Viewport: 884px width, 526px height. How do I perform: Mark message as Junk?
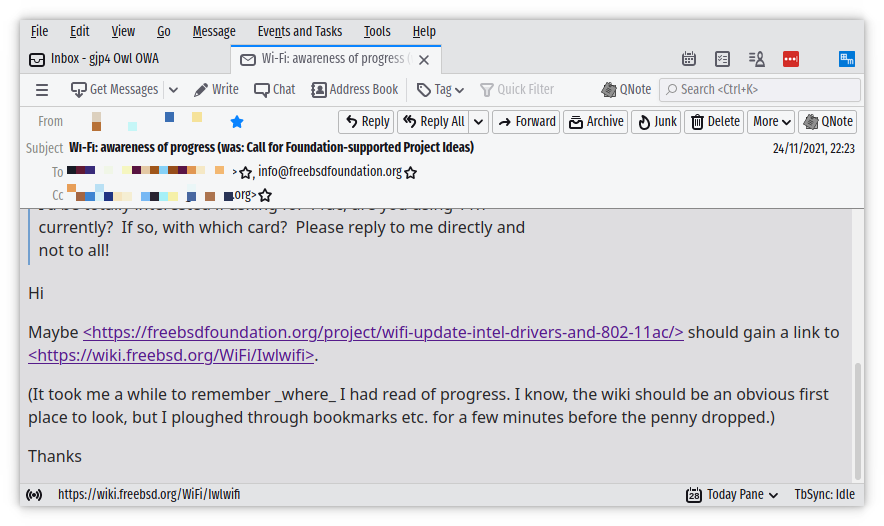click(656, 122)
